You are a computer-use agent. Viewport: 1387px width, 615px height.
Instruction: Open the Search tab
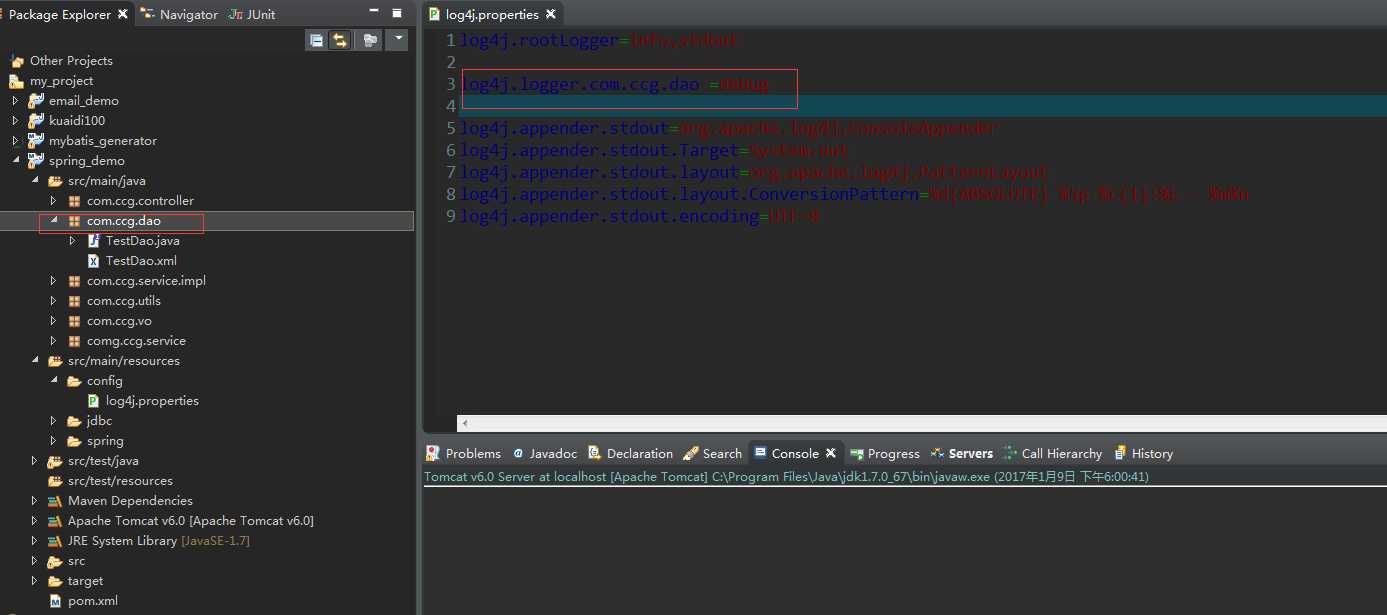point(712,453)
